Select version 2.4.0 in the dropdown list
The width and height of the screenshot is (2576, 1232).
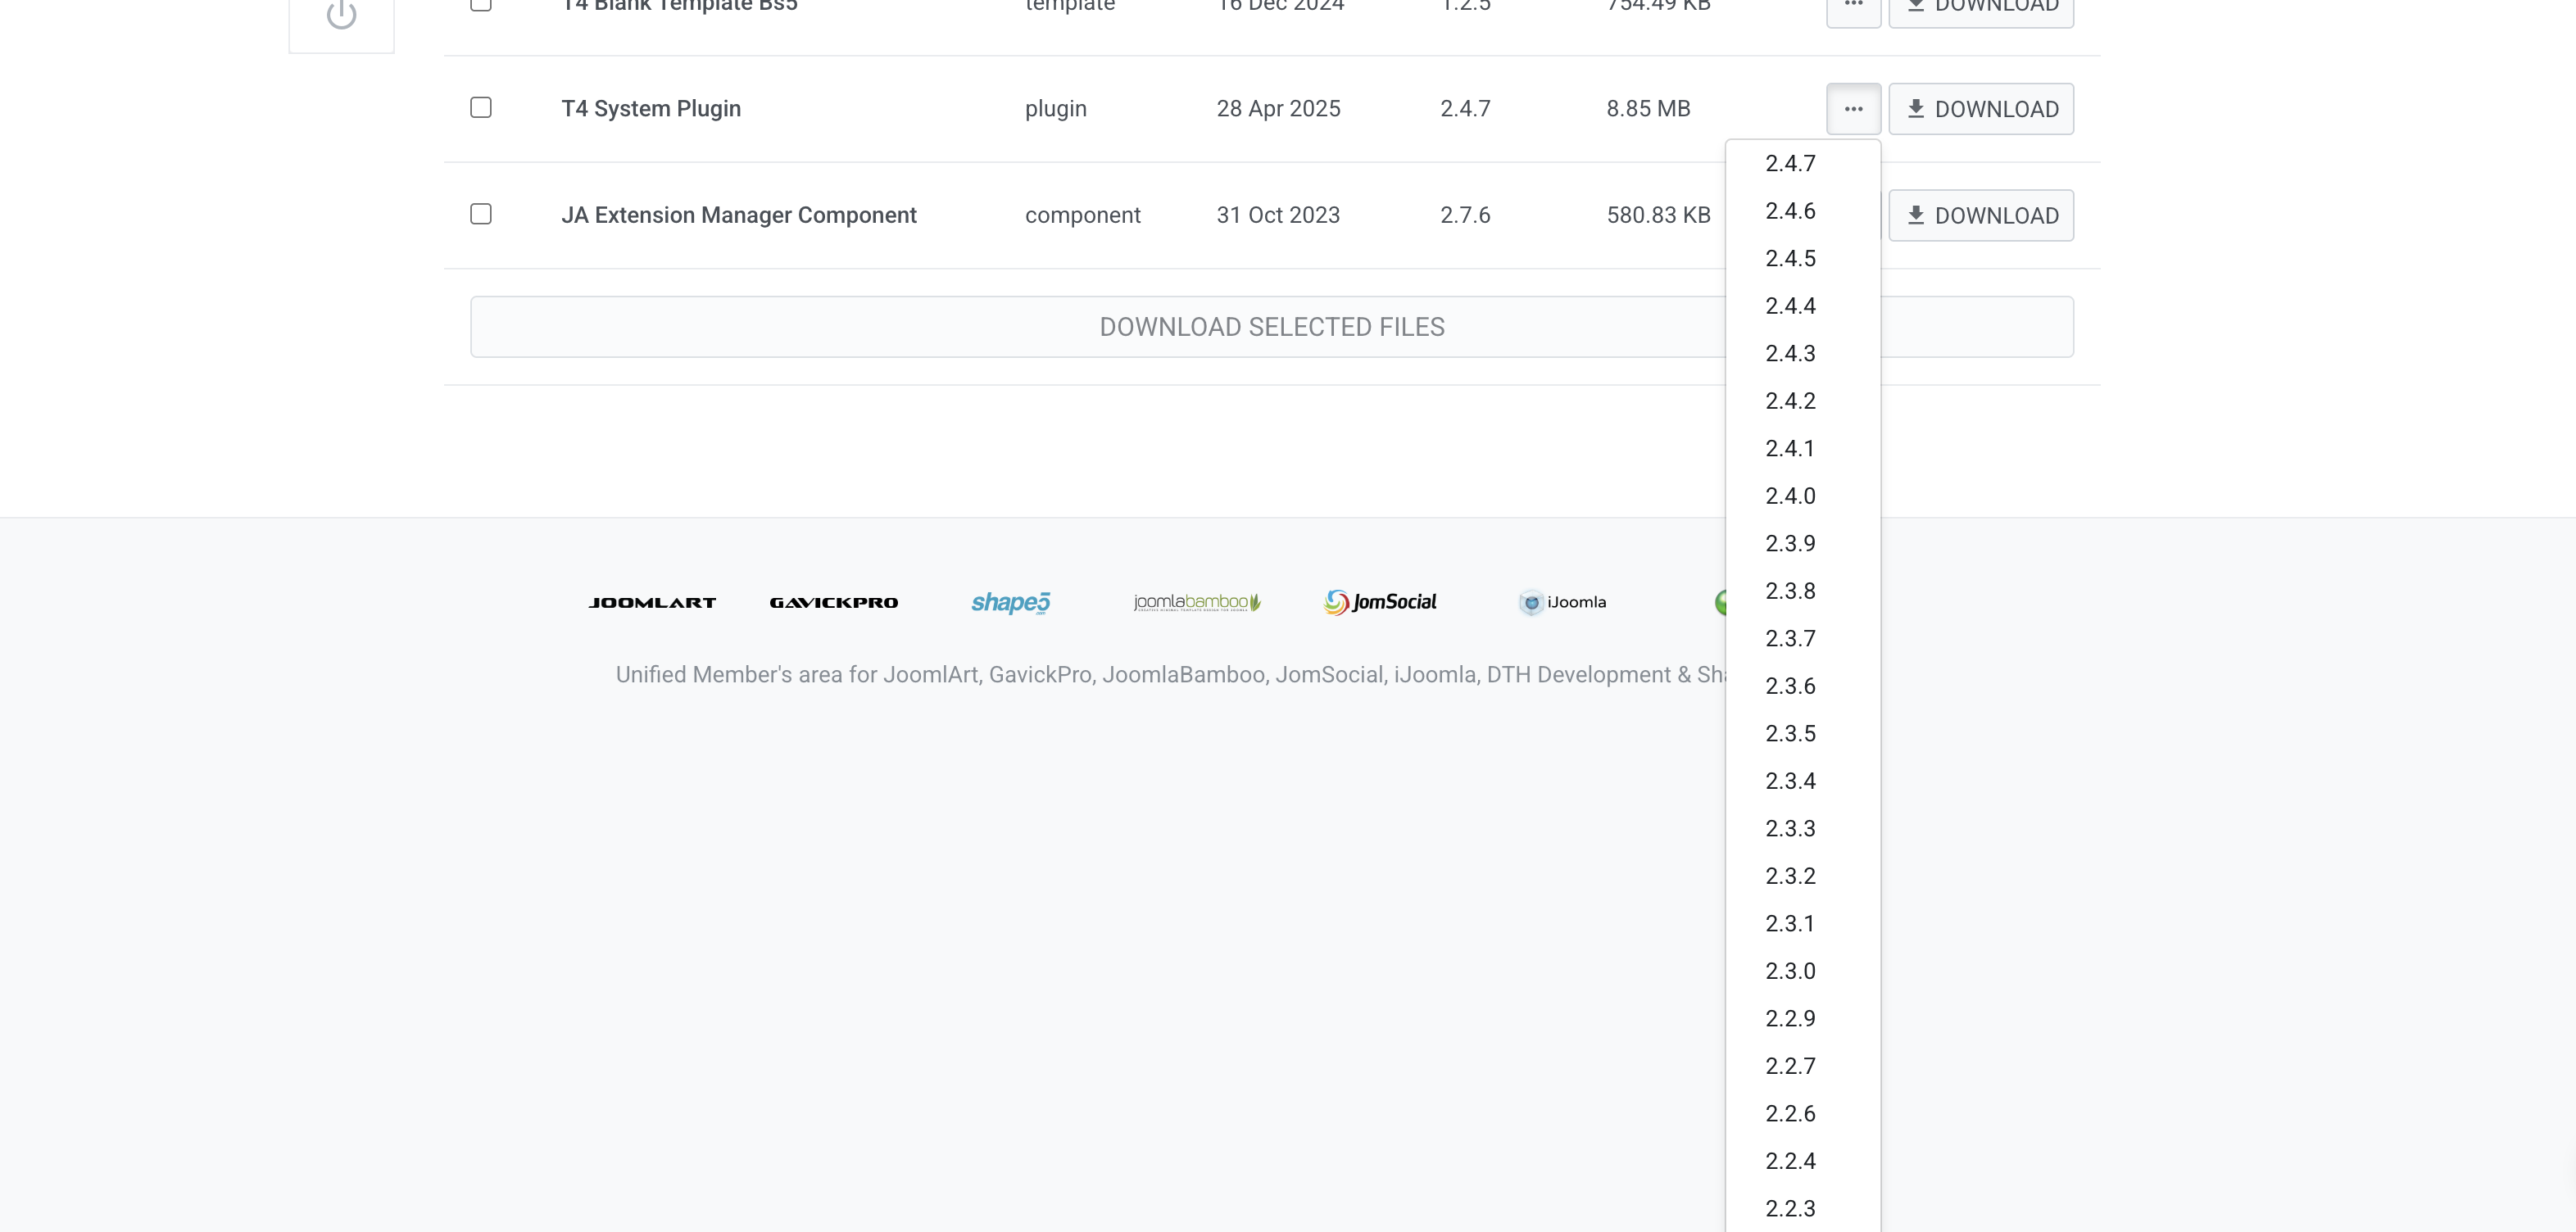pyautogui.click(x=1790, y=496)
